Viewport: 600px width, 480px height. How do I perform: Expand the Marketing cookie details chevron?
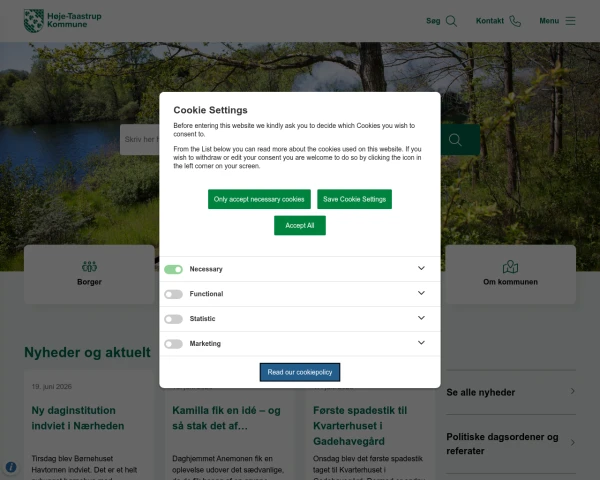click(421, 343)
